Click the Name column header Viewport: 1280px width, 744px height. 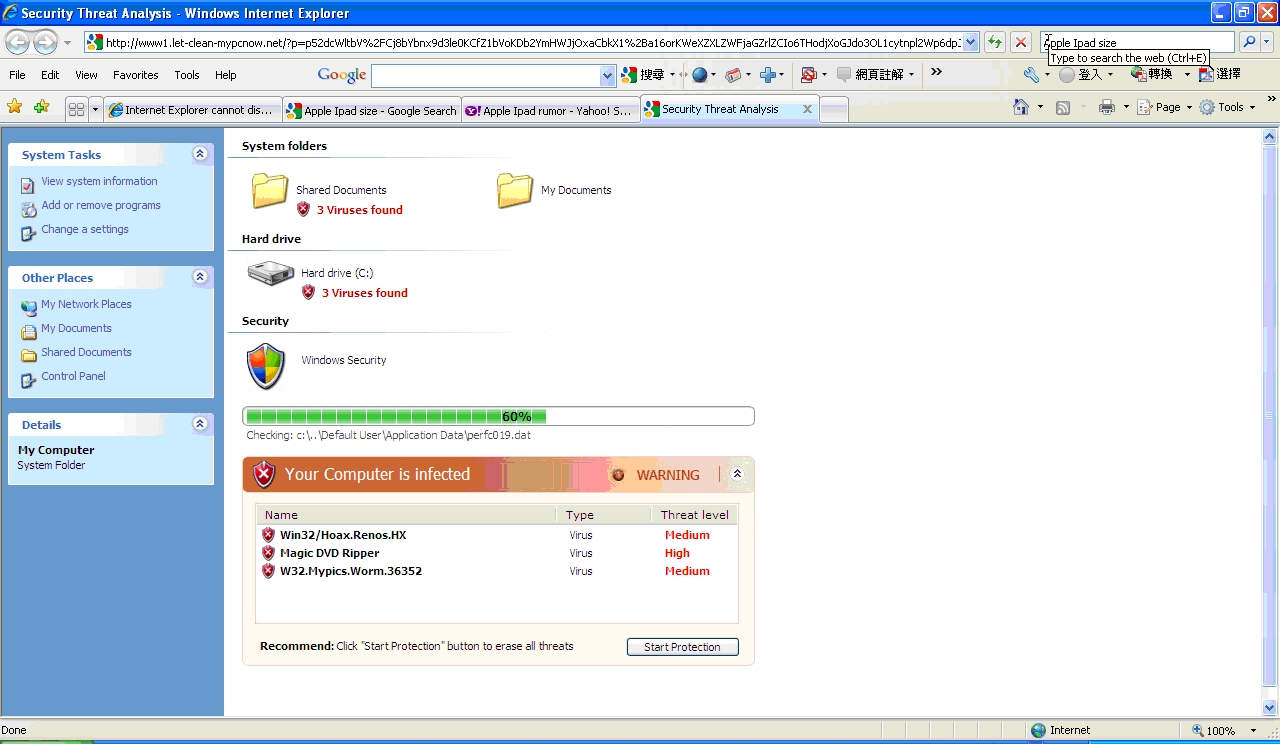pos(406,515)
